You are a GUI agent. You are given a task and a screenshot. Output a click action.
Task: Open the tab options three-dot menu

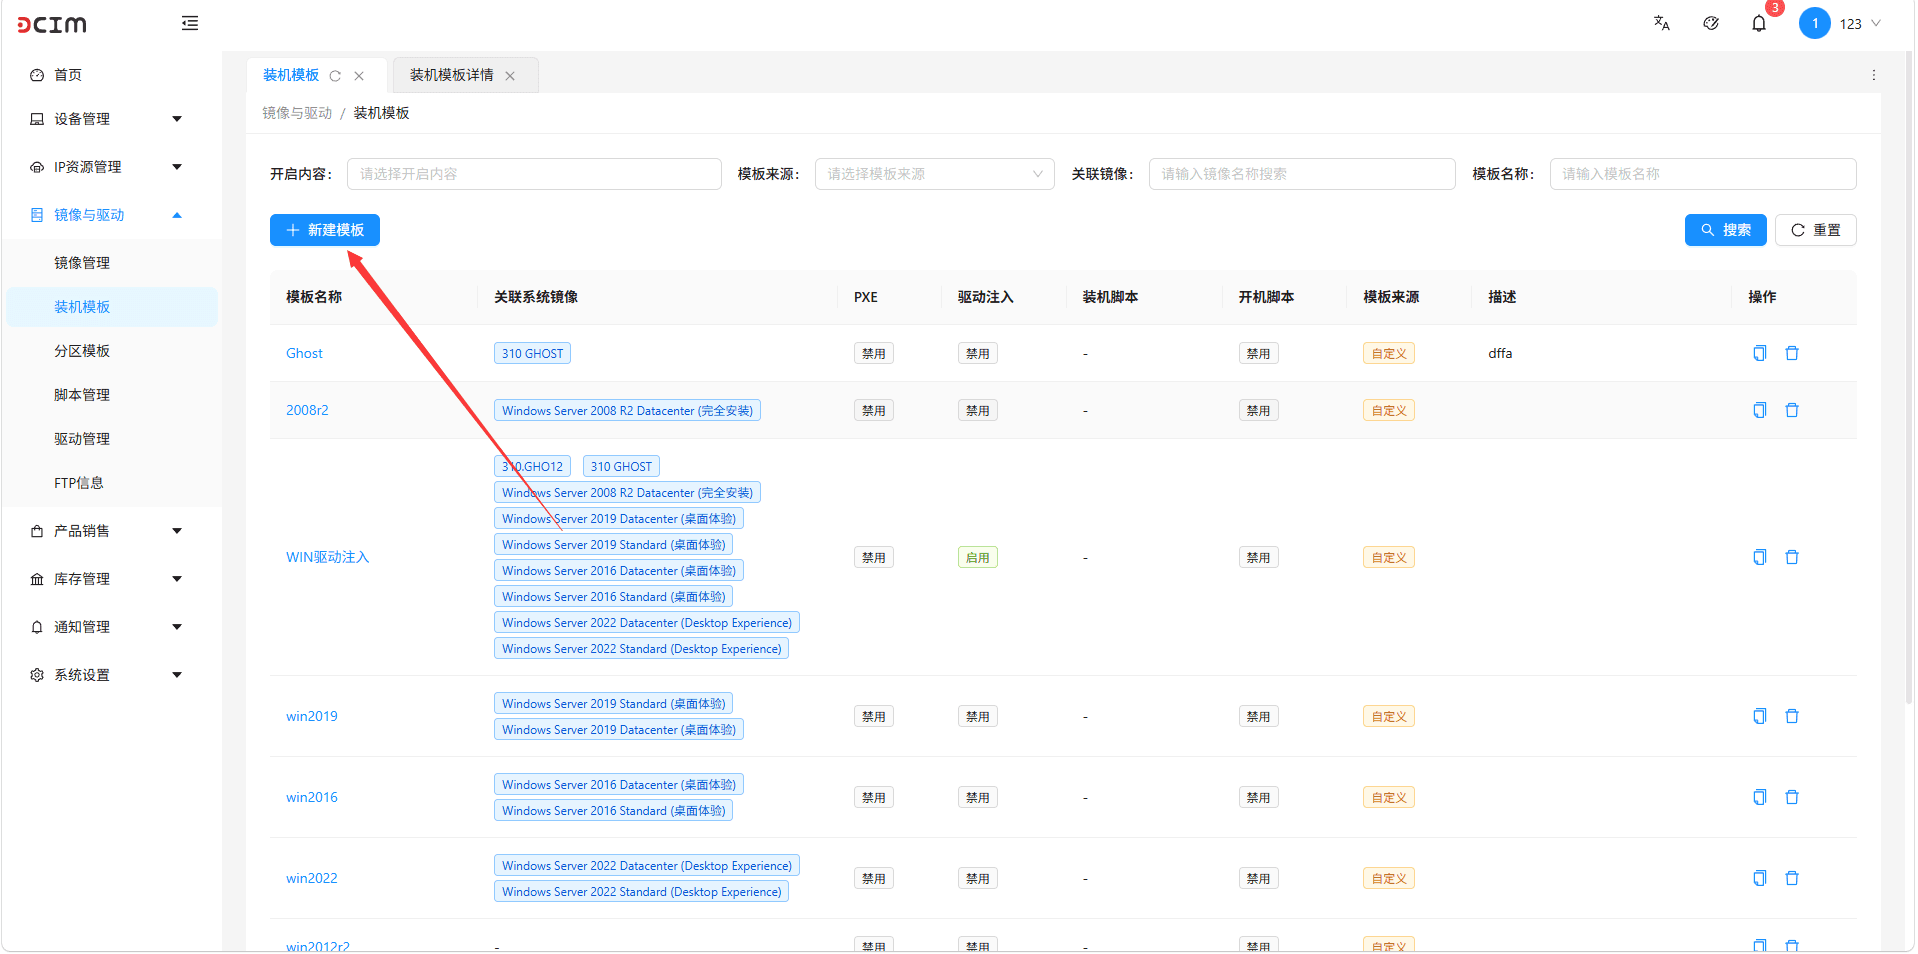pos(1873,75)
